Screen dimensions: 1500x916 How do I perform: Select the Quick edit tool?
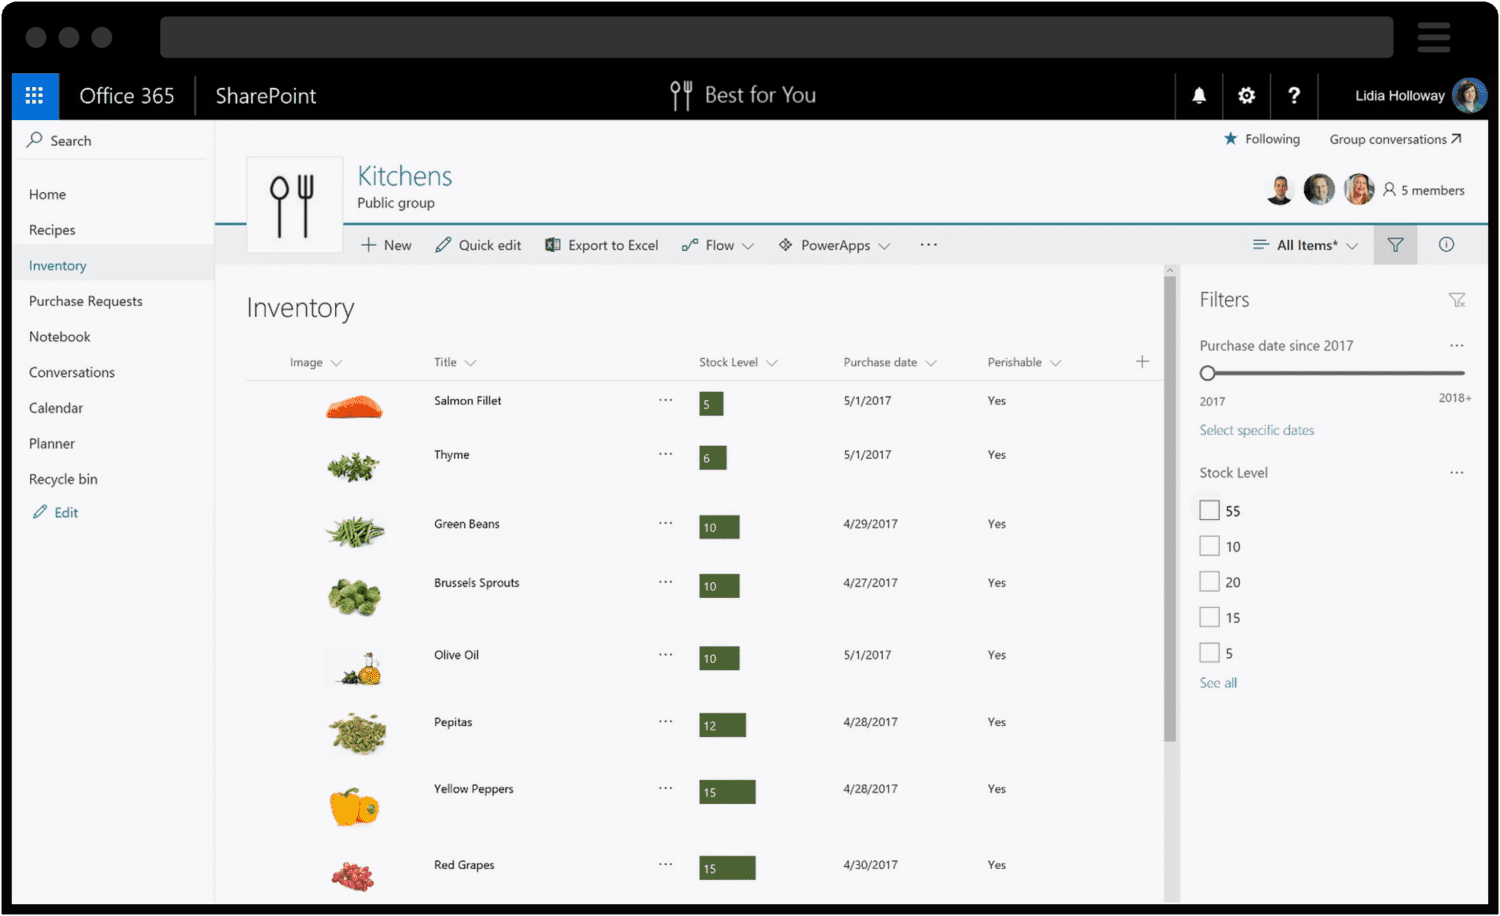coord(478,244)
